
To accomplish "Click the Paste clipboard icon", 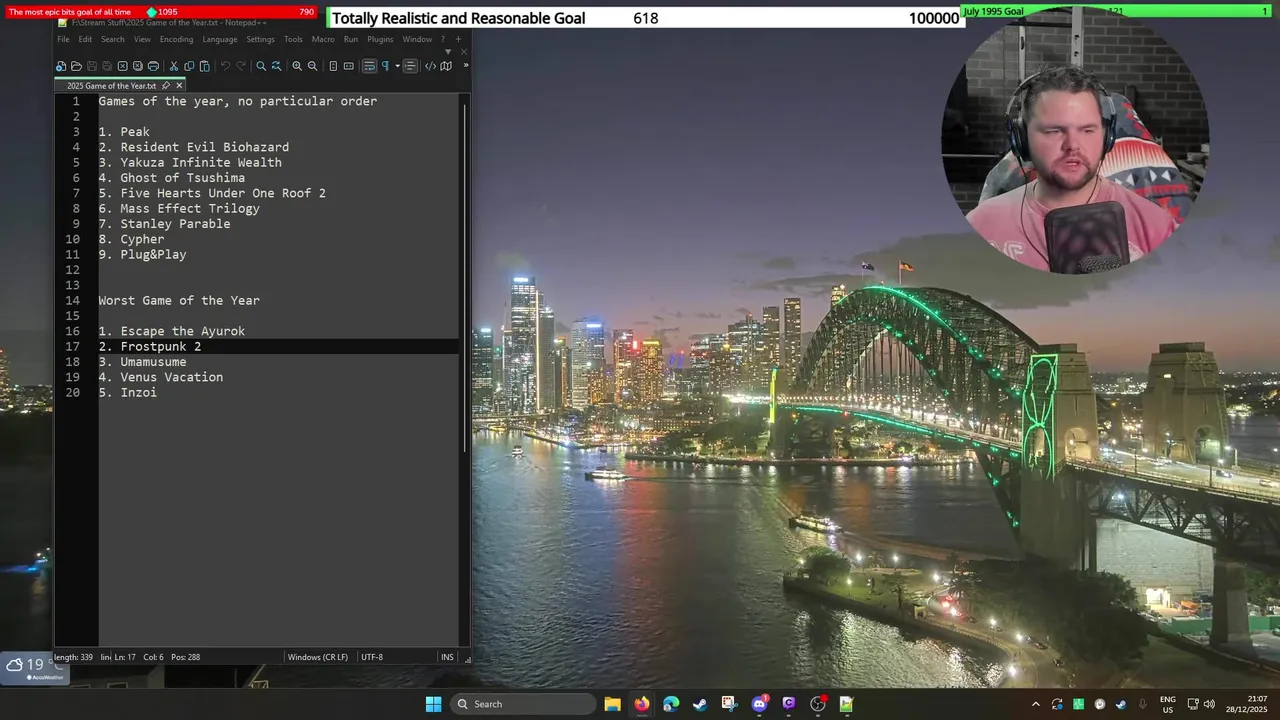I will [x=204, y=66].
